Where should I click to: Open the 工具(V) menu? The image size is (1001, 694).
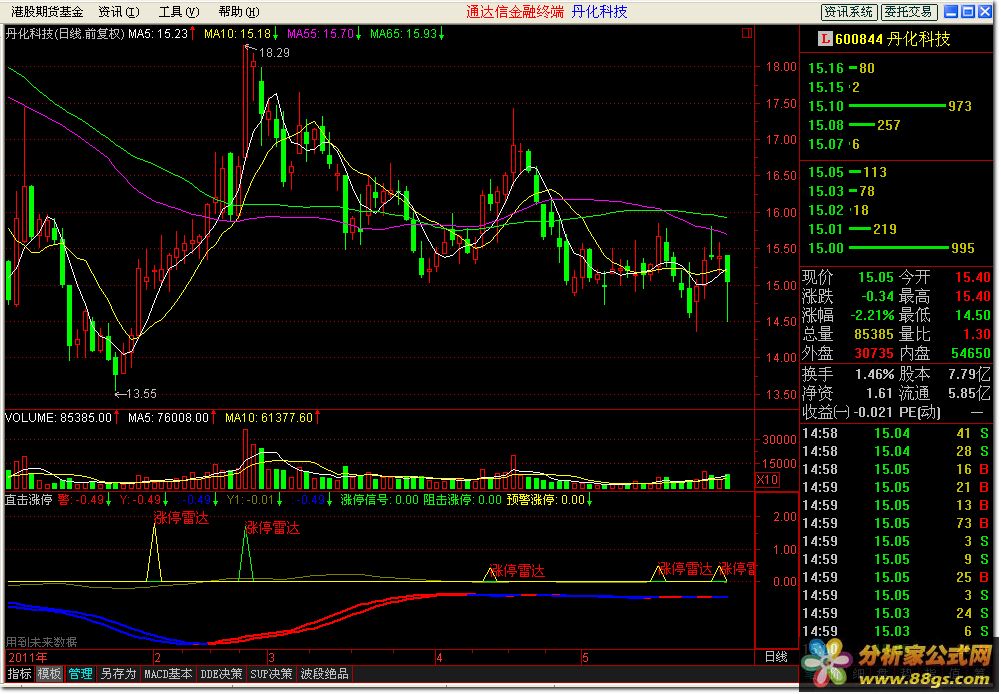pyautogui.click(x=179, y=11)
